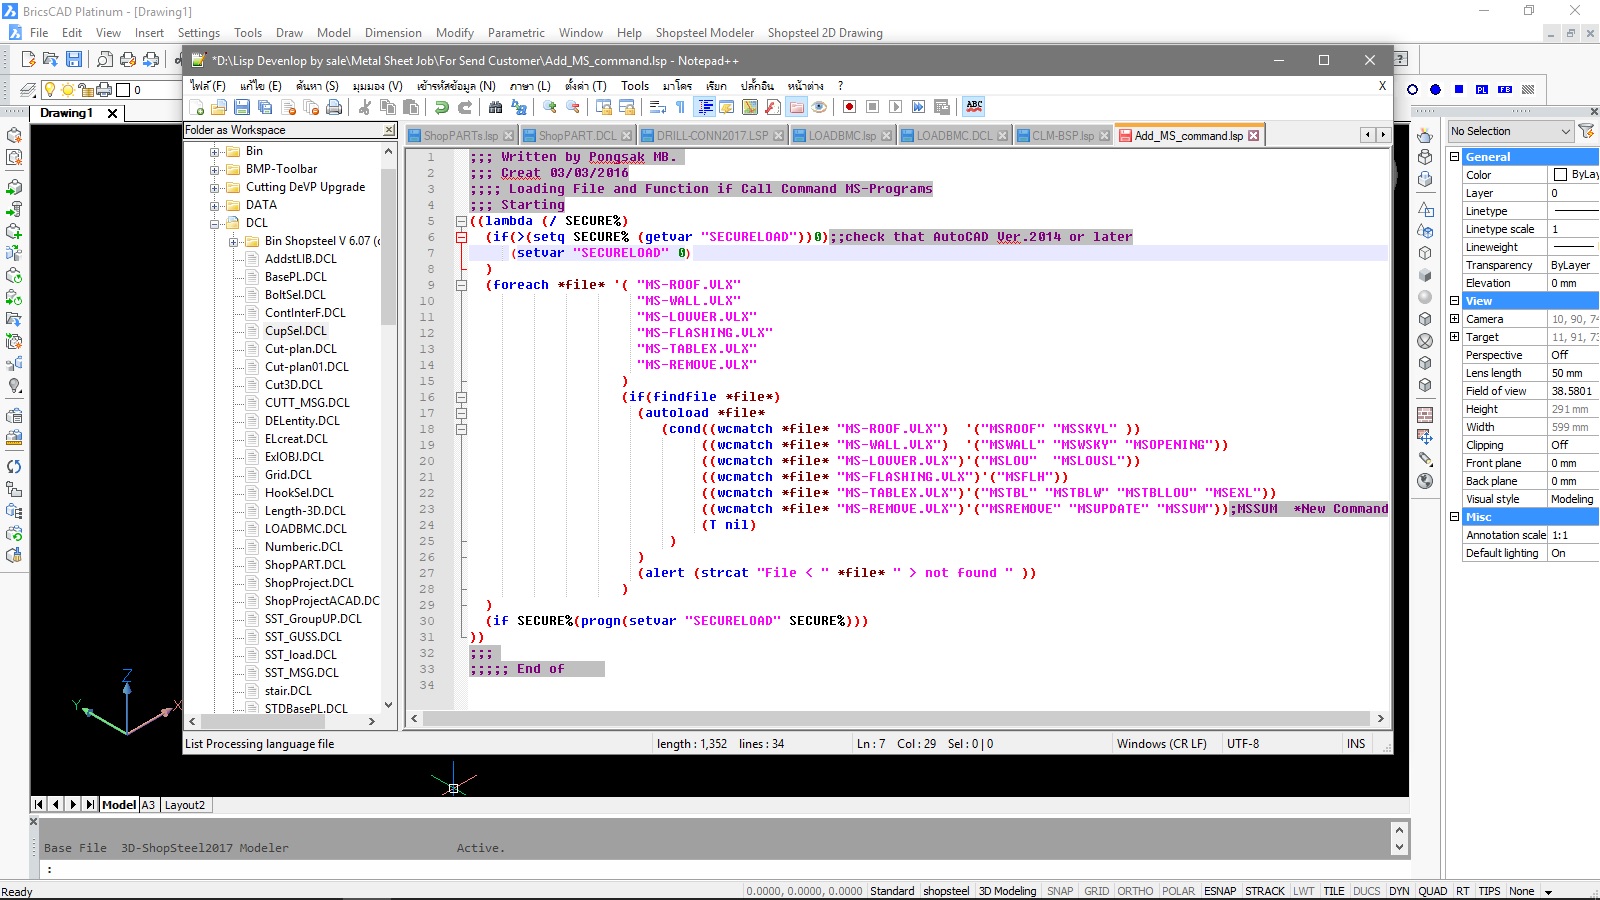Click the green Undo arrow in Notepad++
Viewport: 1600px width, 900px height.
coord(441,107)
